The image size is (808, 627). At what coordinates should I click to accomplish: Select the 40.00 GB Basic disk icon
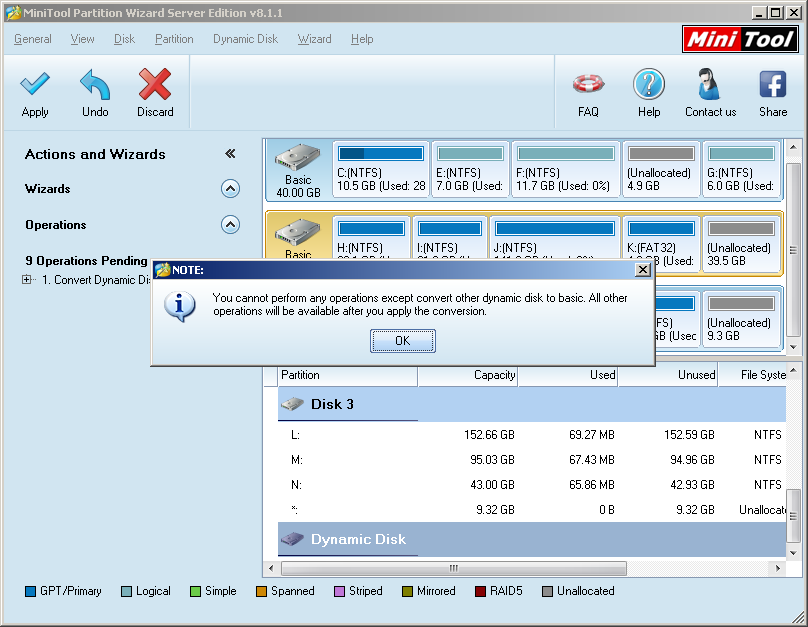coord(298,158)
